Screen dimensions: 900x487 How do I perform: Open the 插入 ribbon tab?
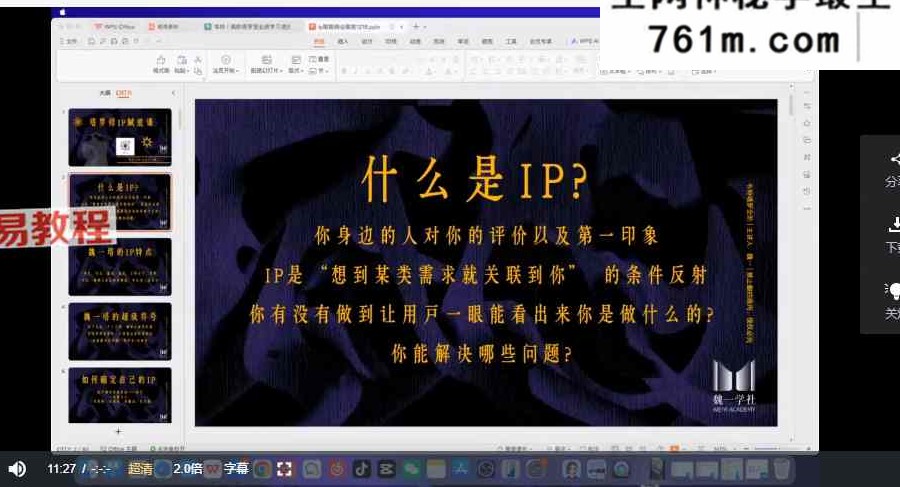click(343, 41)
